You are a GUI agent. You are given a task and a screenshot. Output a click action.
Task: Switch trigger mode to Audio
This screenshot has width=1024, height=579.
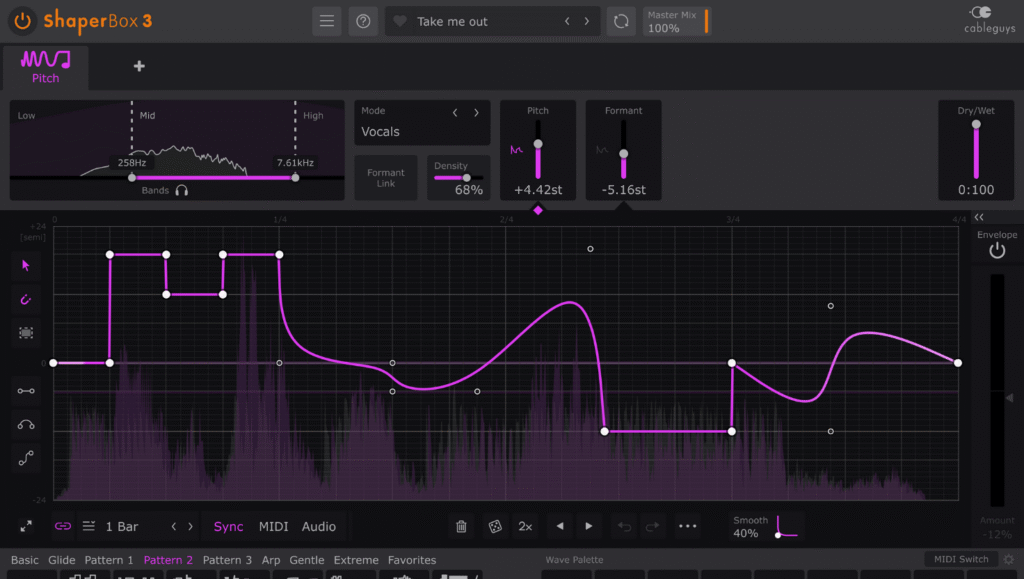tap(319, 527)
